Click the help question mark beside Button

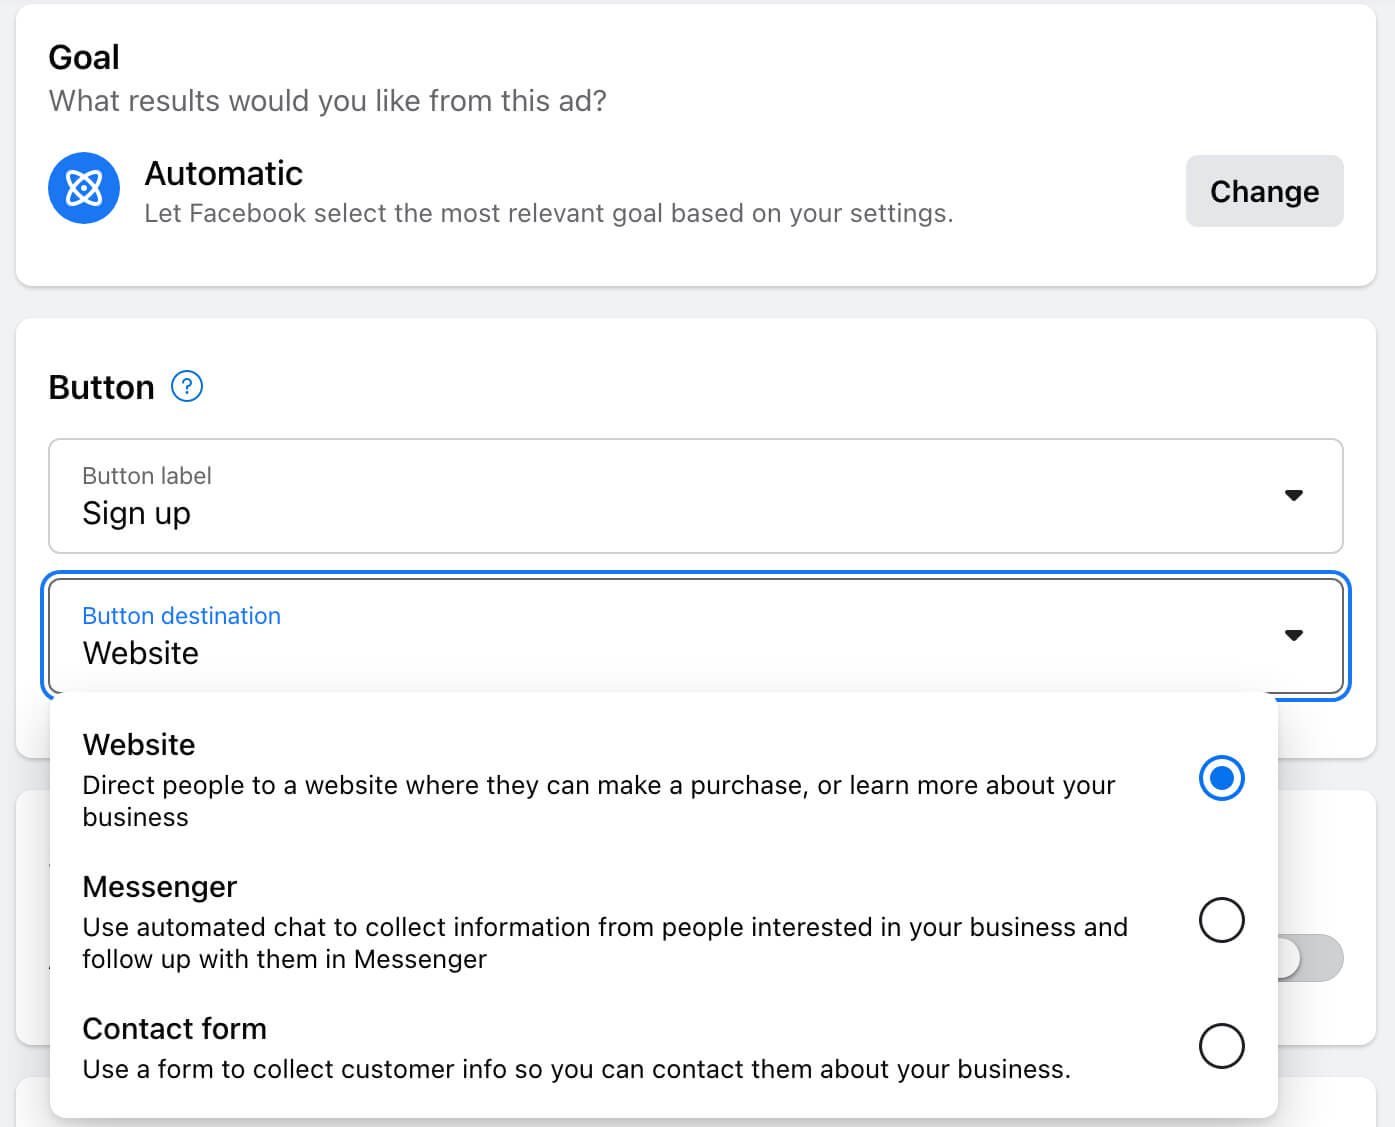click(187, 386)
